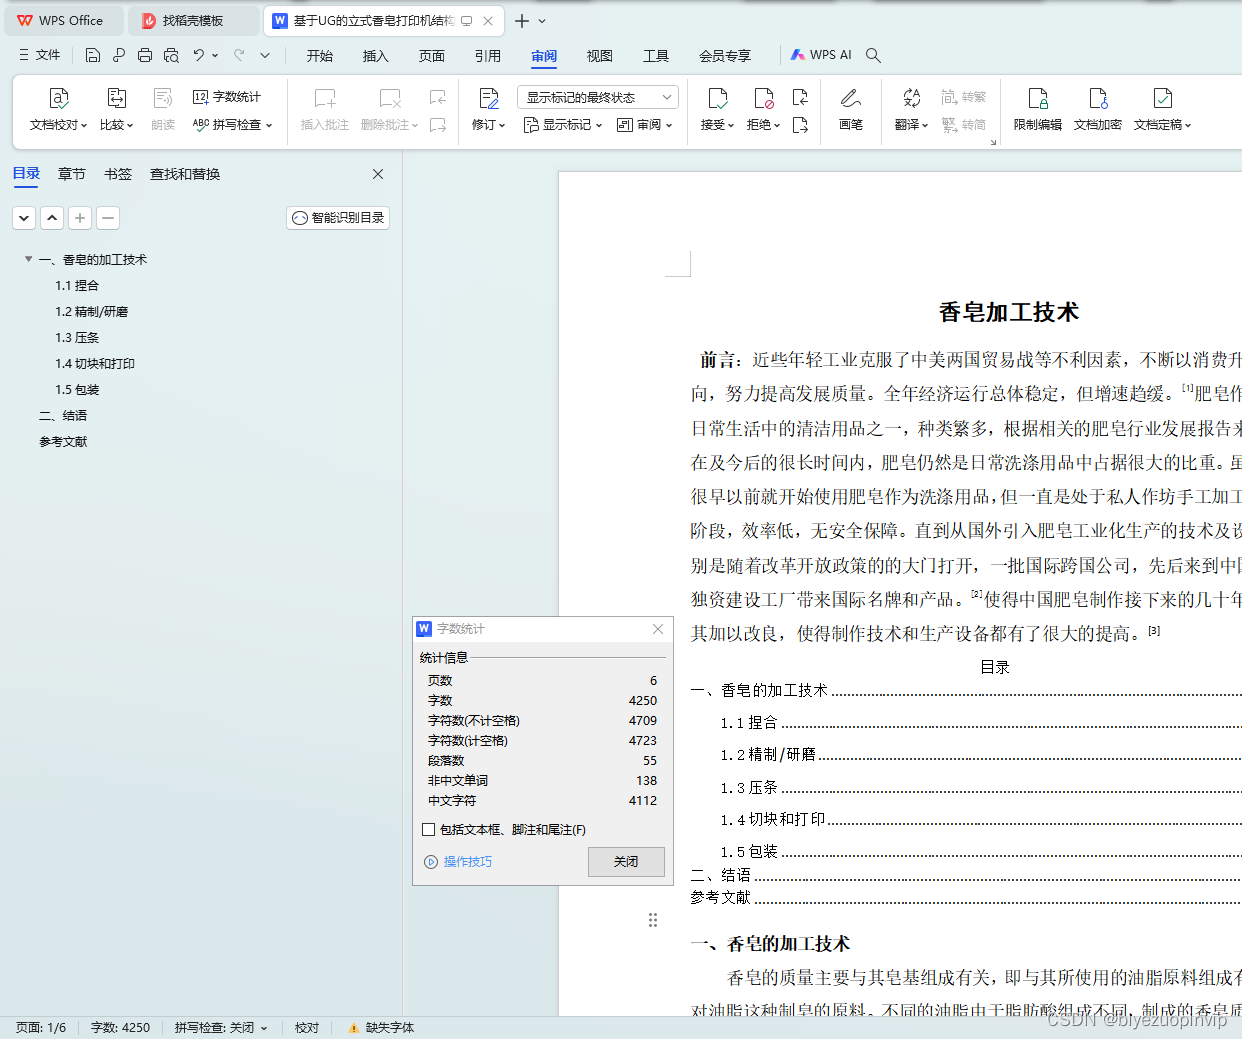The image size is (1242, 1039).
Task: Click the Print icon in quick access toolbar
Action: [145, 55]
